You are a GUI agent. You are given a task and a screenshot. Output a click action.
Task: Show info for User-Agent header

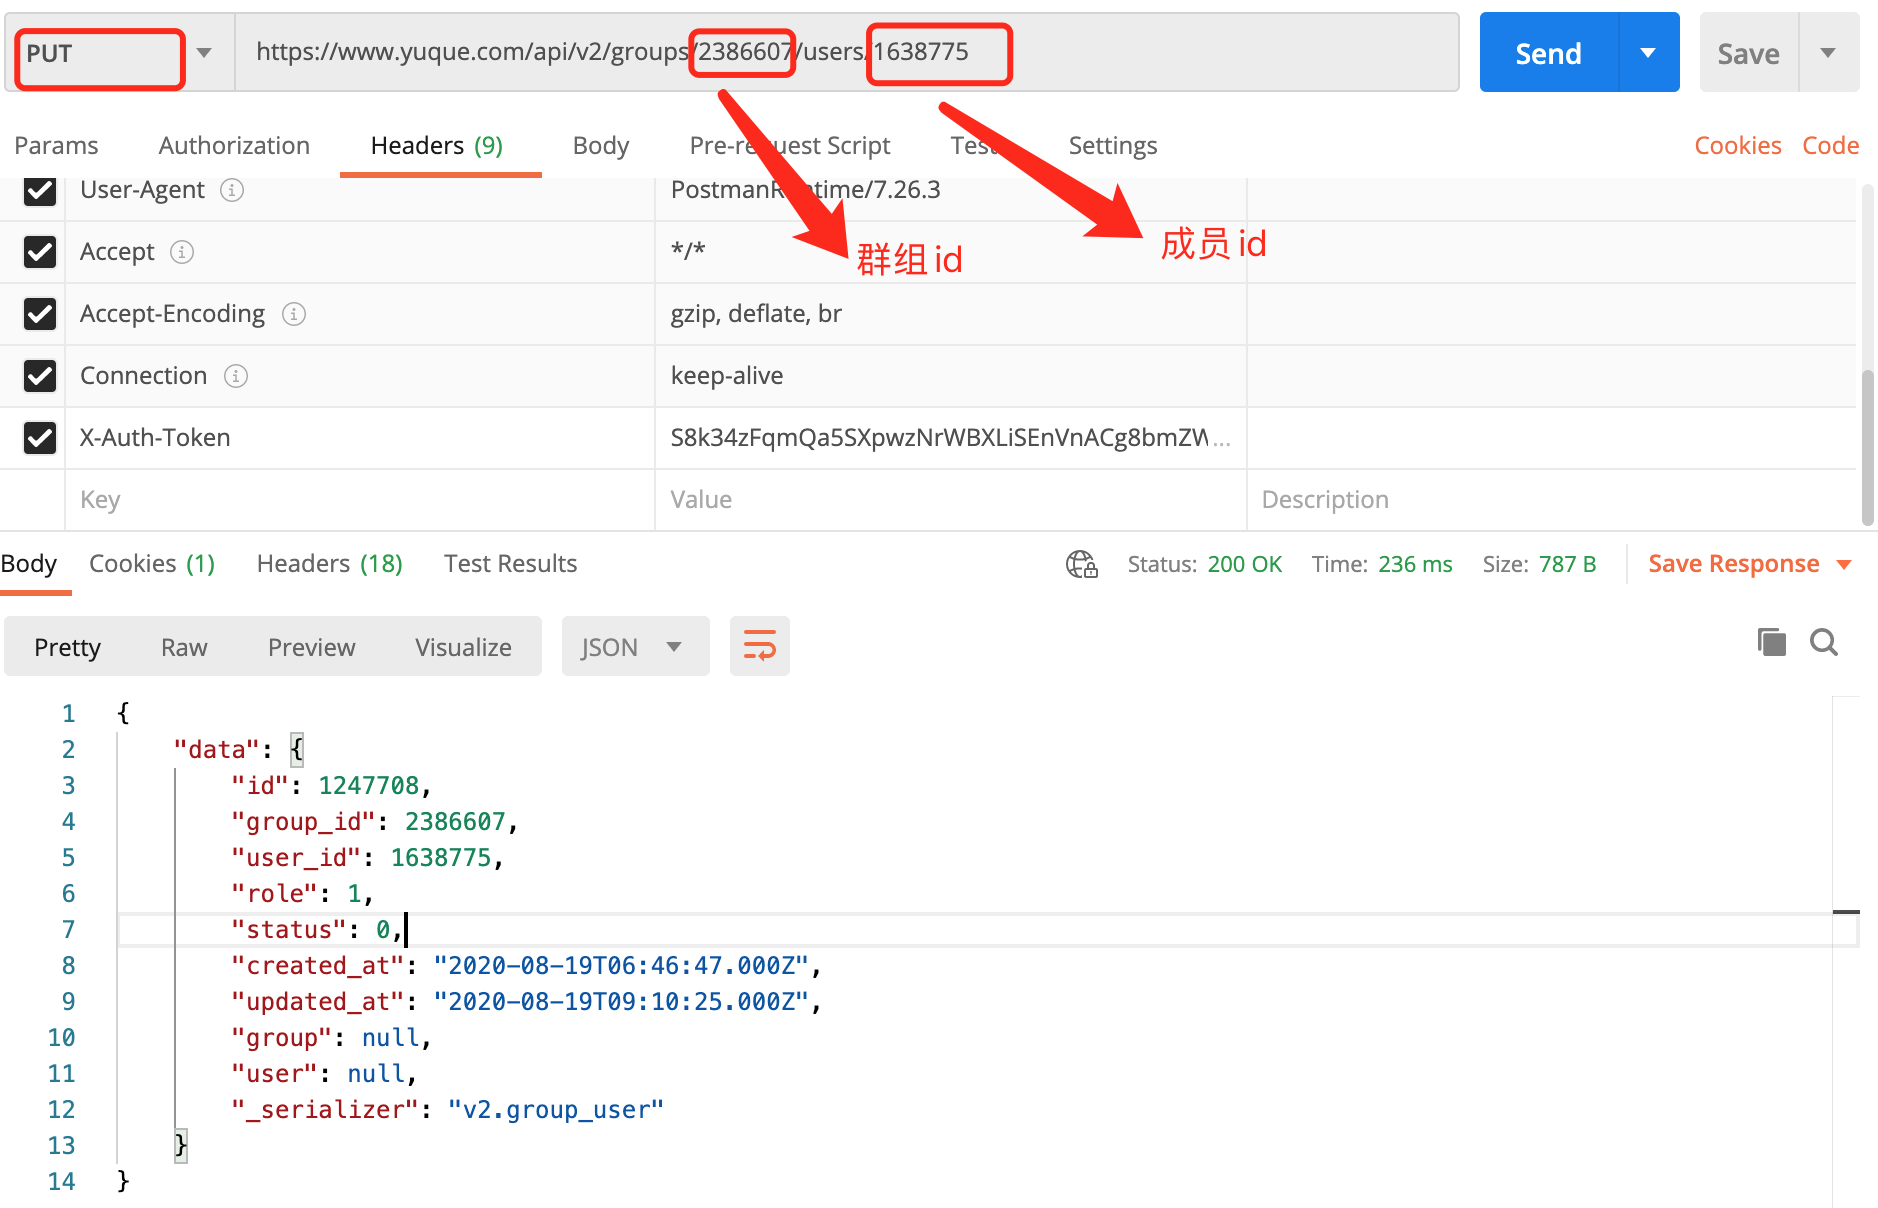[232, 190]
